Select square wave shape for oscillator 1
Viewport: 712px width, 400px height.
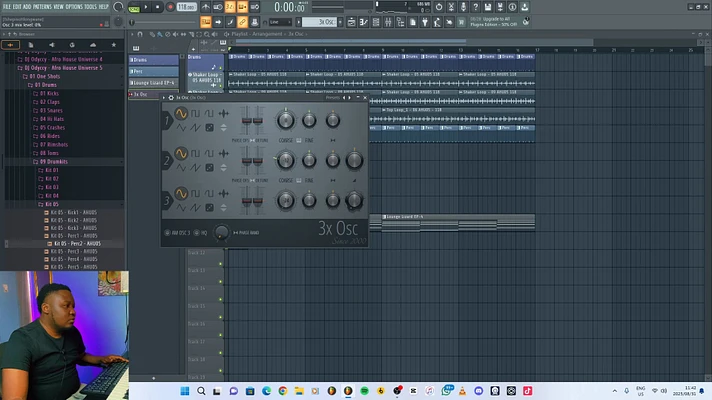point(195,113)
